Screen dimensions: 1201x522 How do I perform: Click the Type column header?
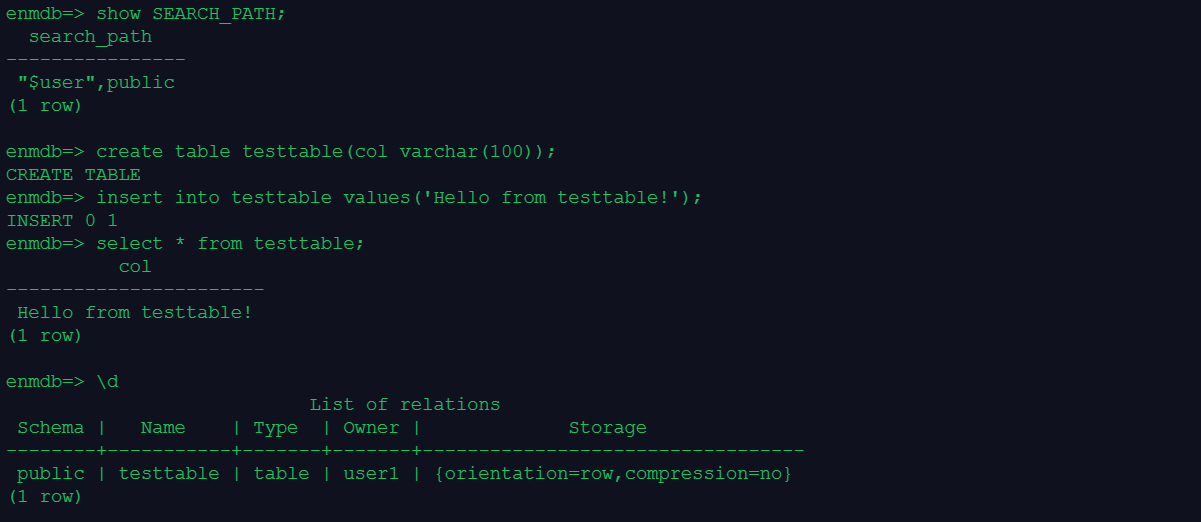click(x=275, y=428)
